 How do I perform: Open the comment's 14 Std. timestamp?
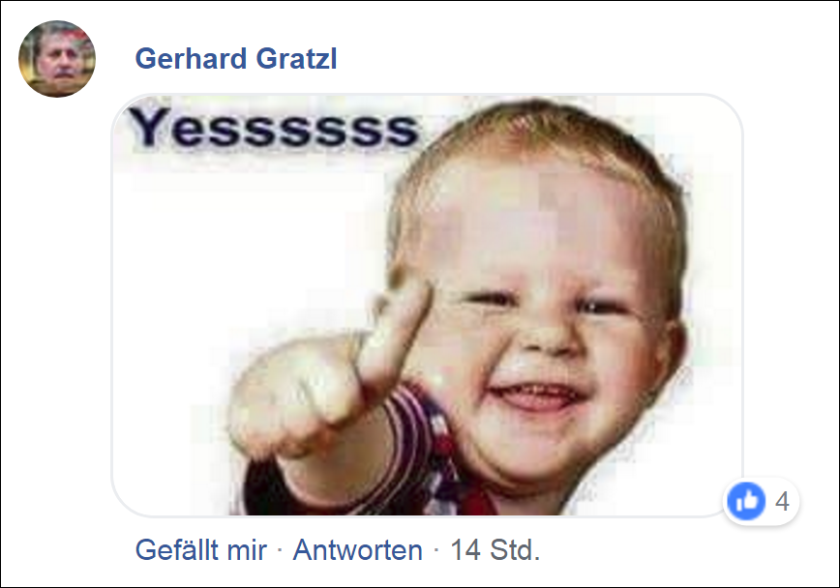[x=495, y=550]
